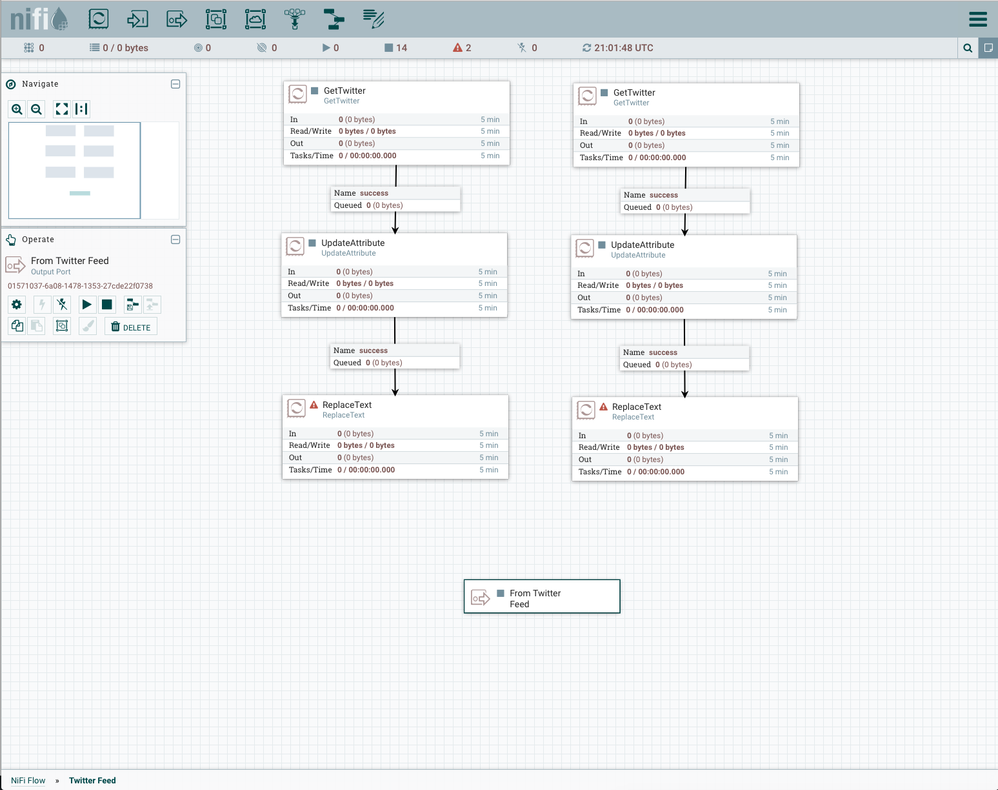Open the global hamburger menu
998x790 pixels.
point(977,19)
